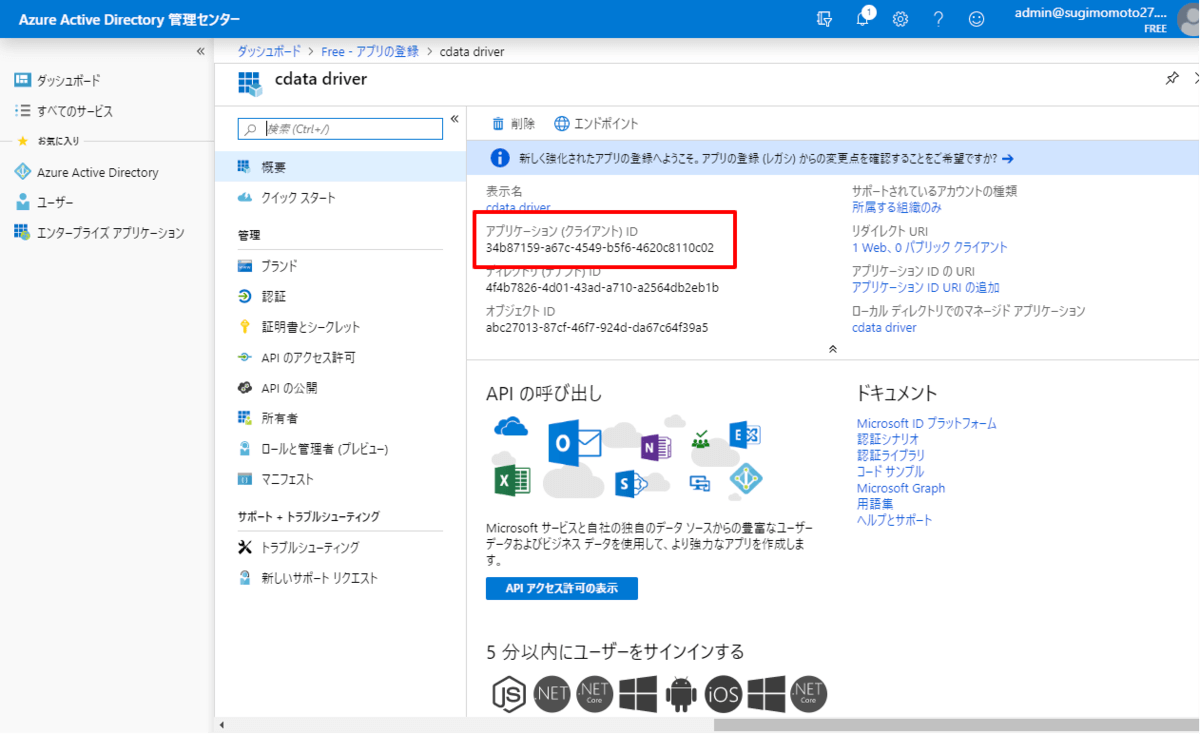Viewport: 1200px width, 734px height.
Task: Open the feedback smiley icon
Action: click(976, 19)
